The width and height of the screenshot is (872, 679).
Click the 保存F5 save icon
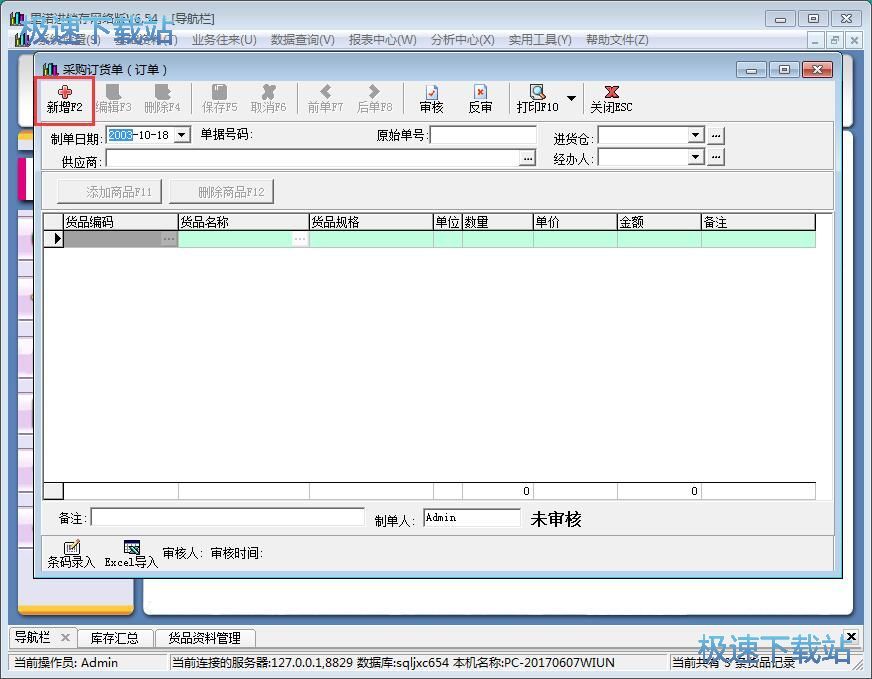[x=219, y=98]
